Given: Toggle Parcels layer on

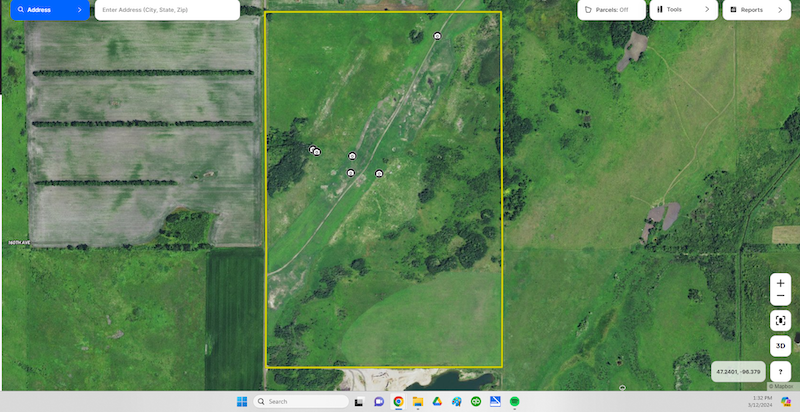Looking at the screenshot, I should point(612,10).
